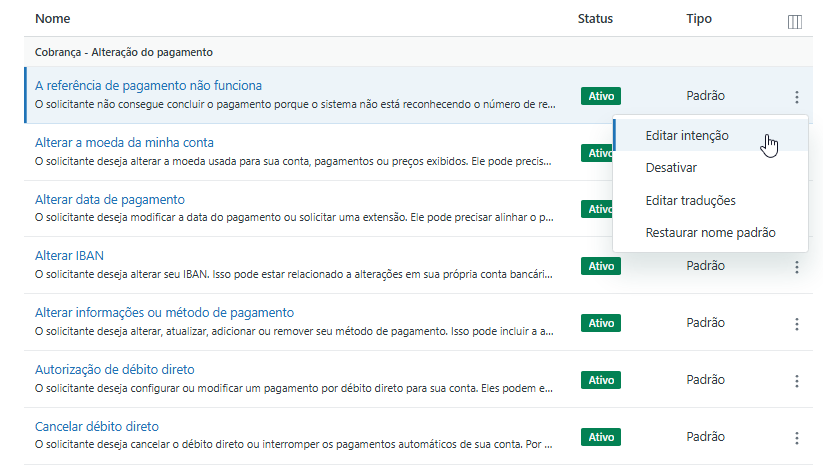Select 'Editar traduções' menu option
This screenshot has height=471, width=823.
690,200
